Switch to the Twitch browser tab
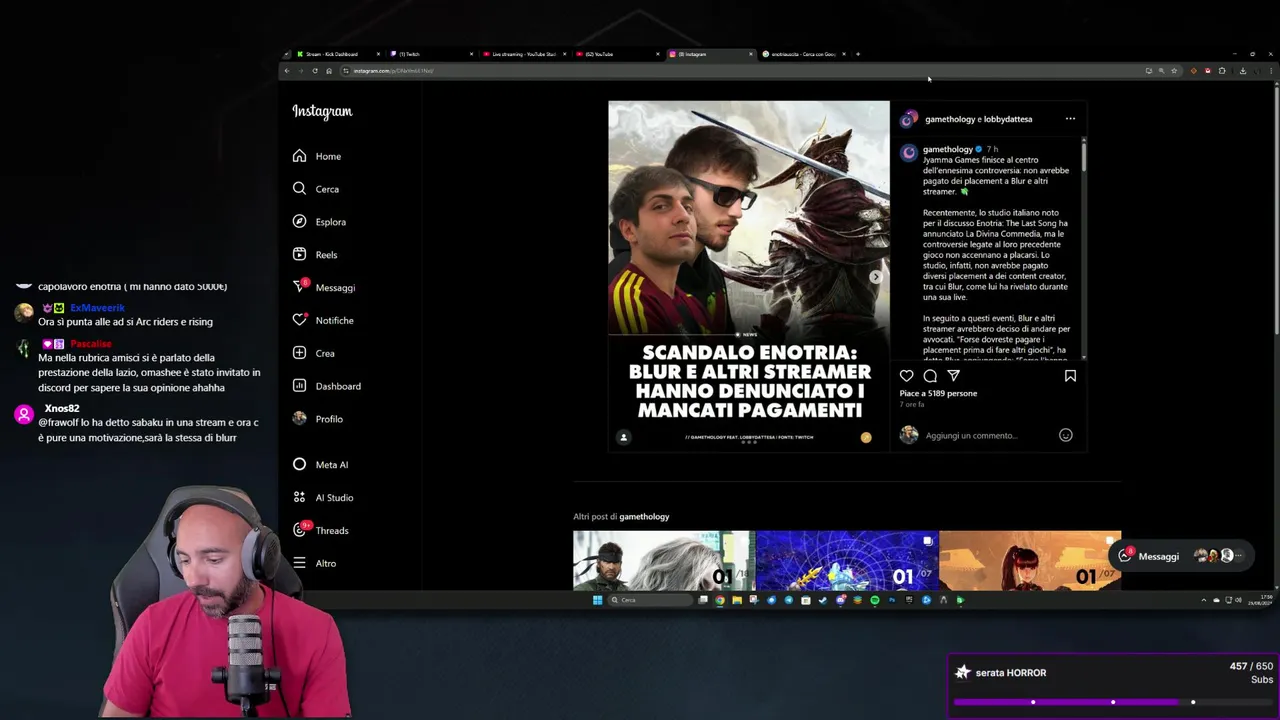This screenshot has height=720, width=1280. pos(432,54)
